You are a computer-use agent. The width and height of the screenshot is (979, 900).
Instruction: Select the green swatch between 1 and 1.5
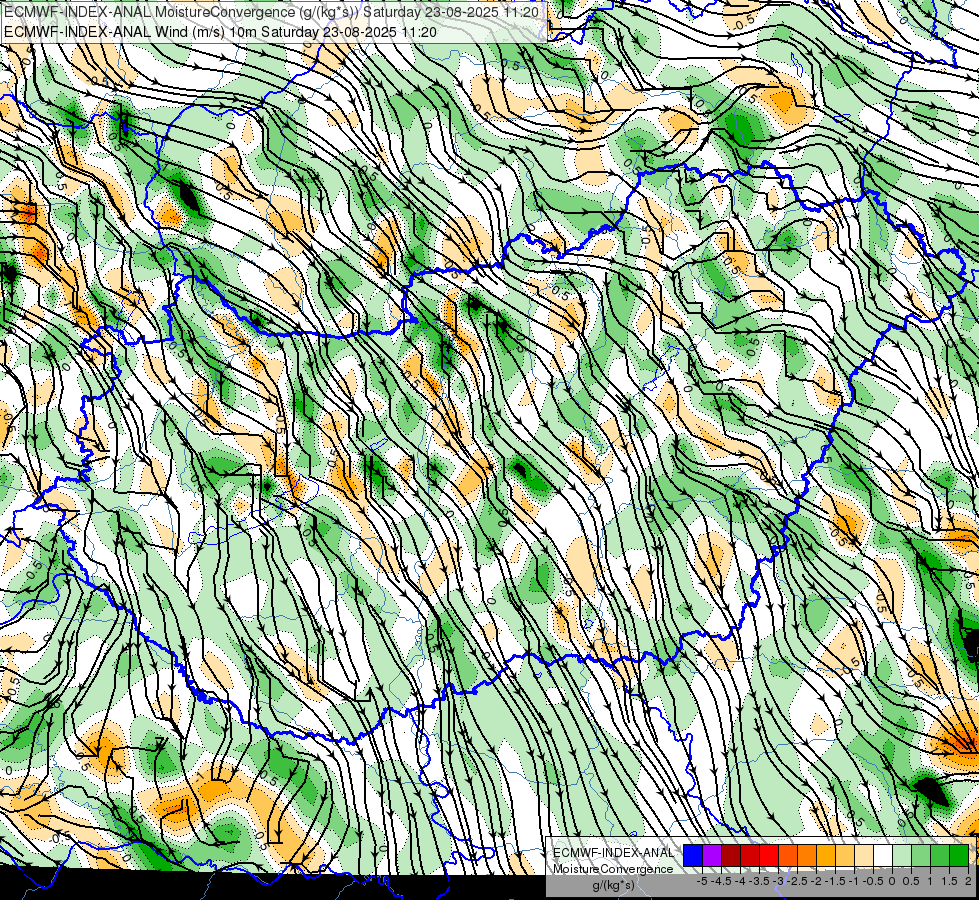point(940,855)
